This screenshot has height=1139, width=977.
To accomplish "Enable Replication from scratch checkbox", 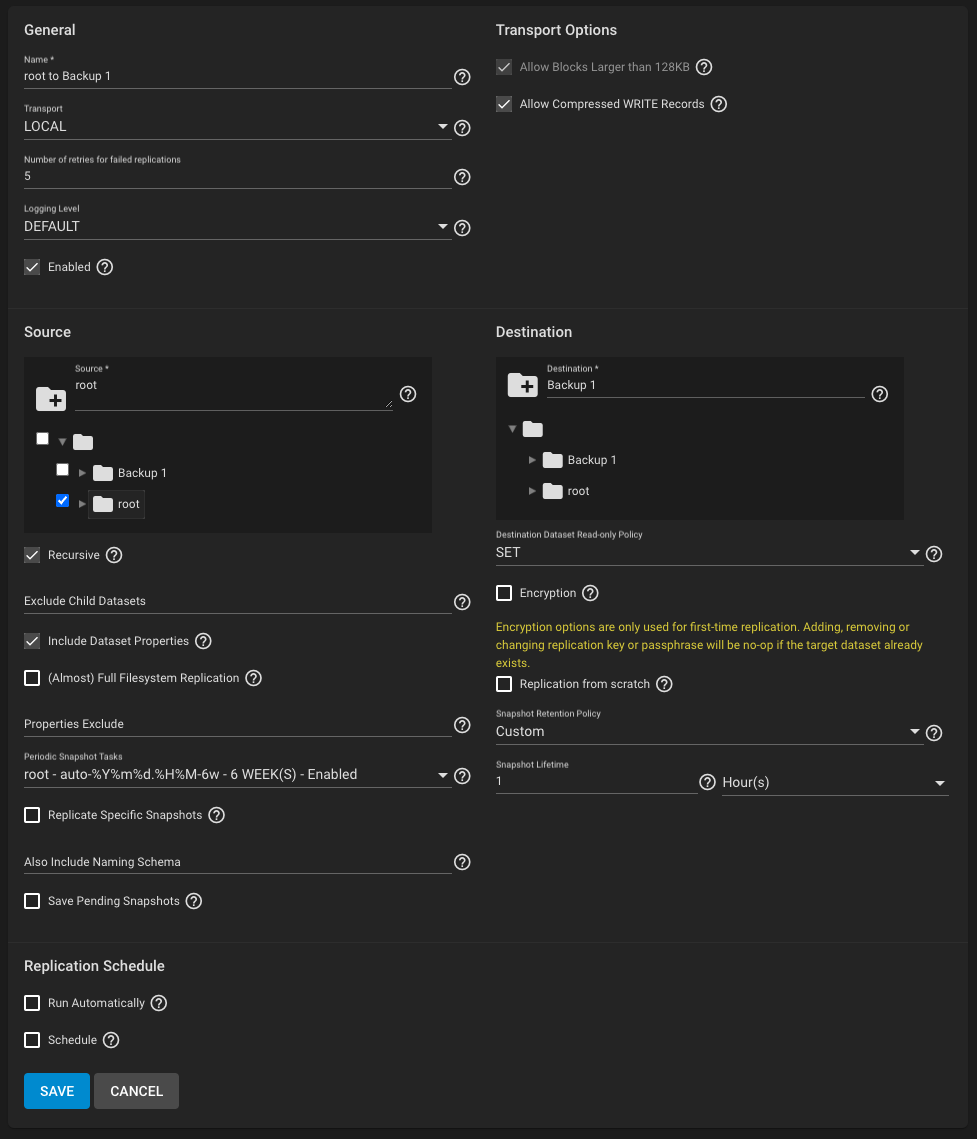I will pos(504,684).
